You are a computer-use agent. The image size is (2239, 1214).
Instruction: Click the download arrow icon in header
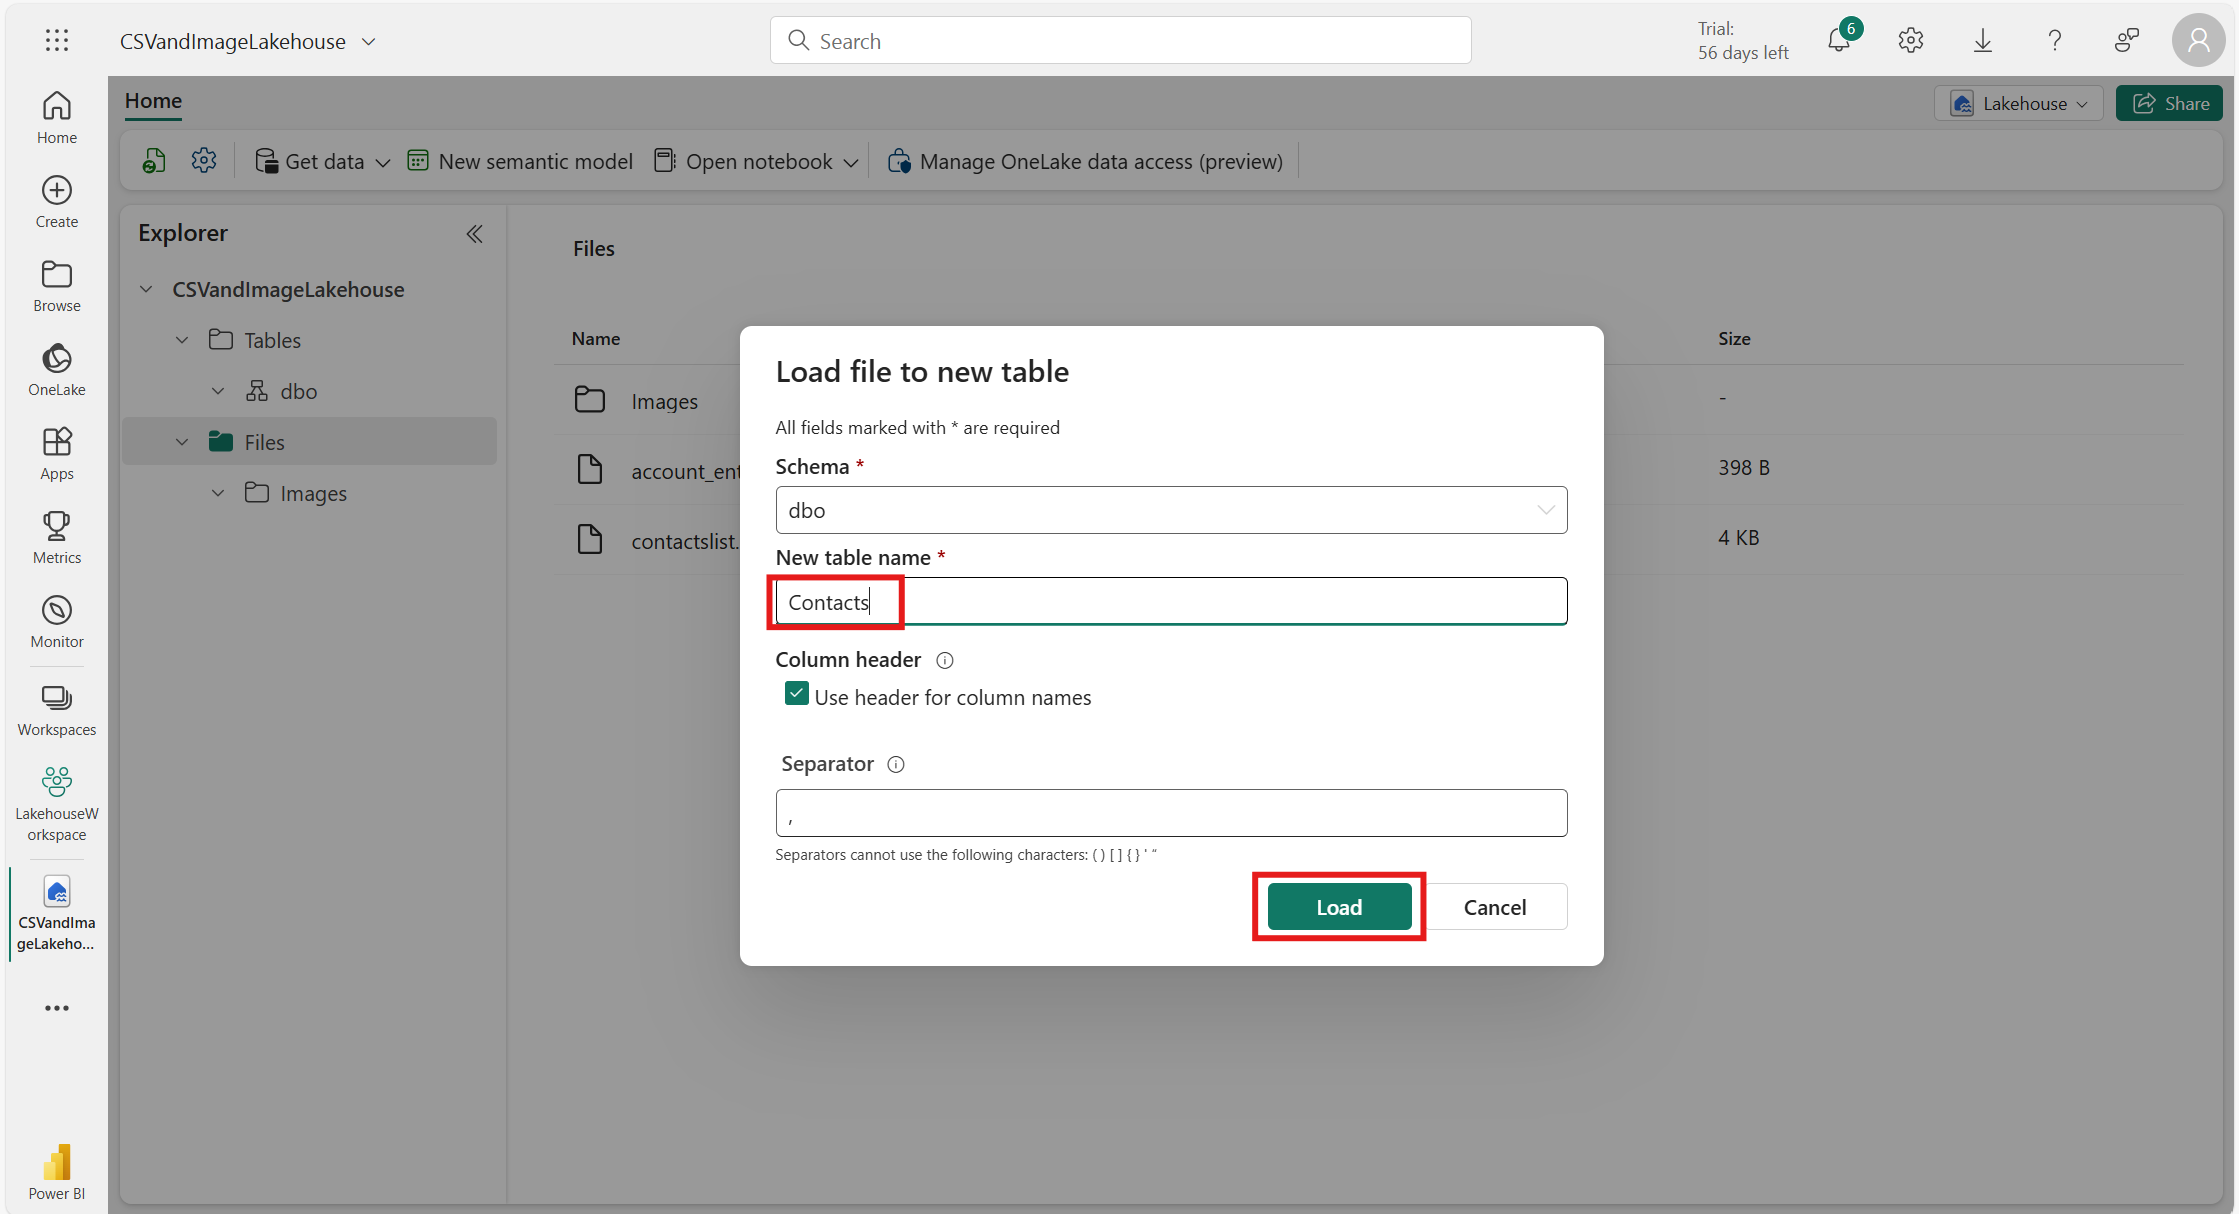coord(1982,41)
